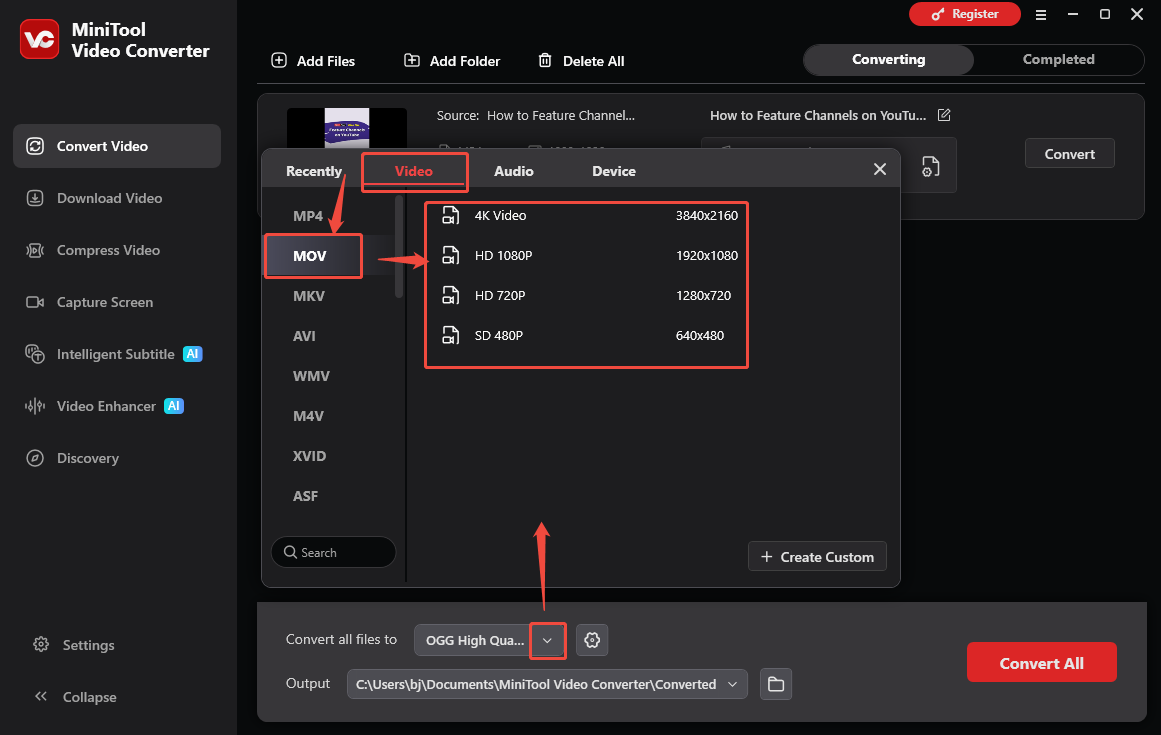The height and width of the screenshot is (735, 1161).
Task: Click the format list scrollbar
Action: pyautogui.click(x=399, y=246)
